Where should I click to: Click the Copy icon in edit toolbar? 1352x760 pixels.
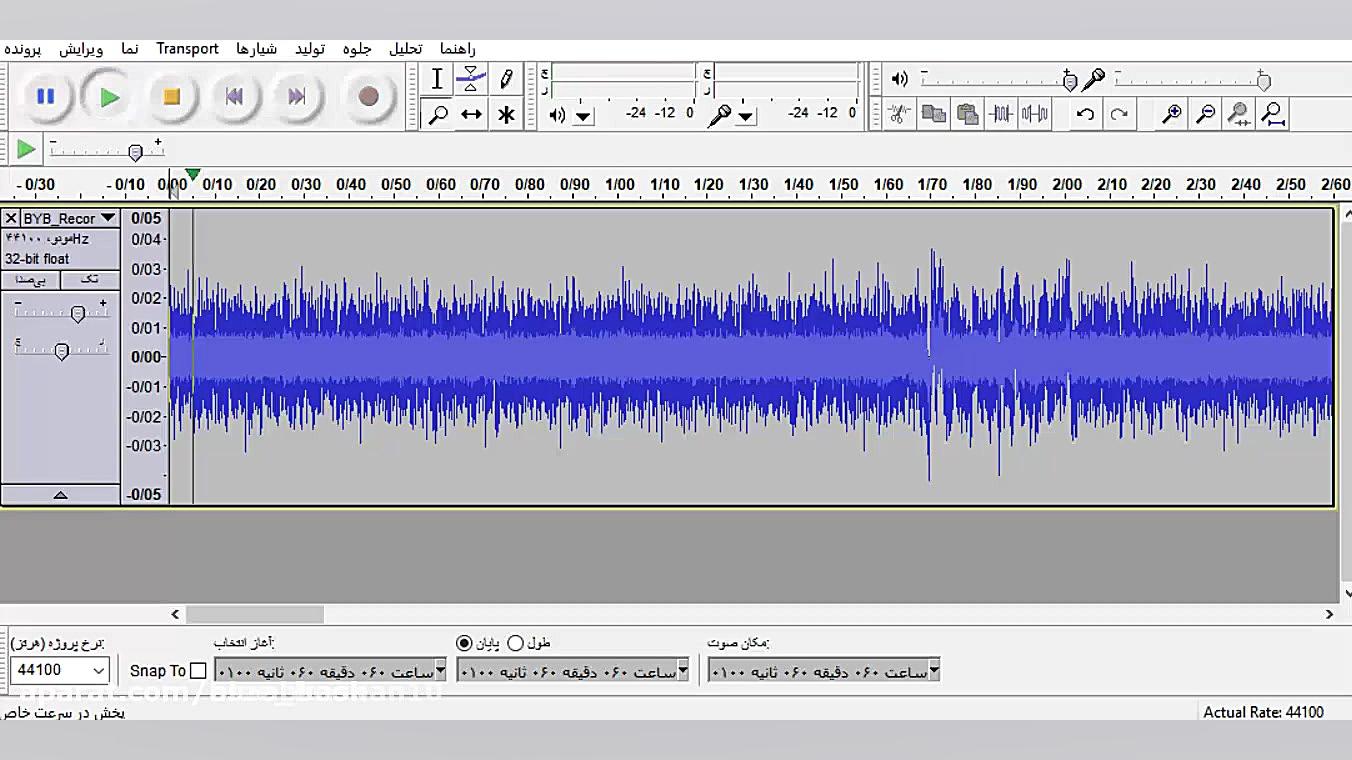(x=933, y=113)
